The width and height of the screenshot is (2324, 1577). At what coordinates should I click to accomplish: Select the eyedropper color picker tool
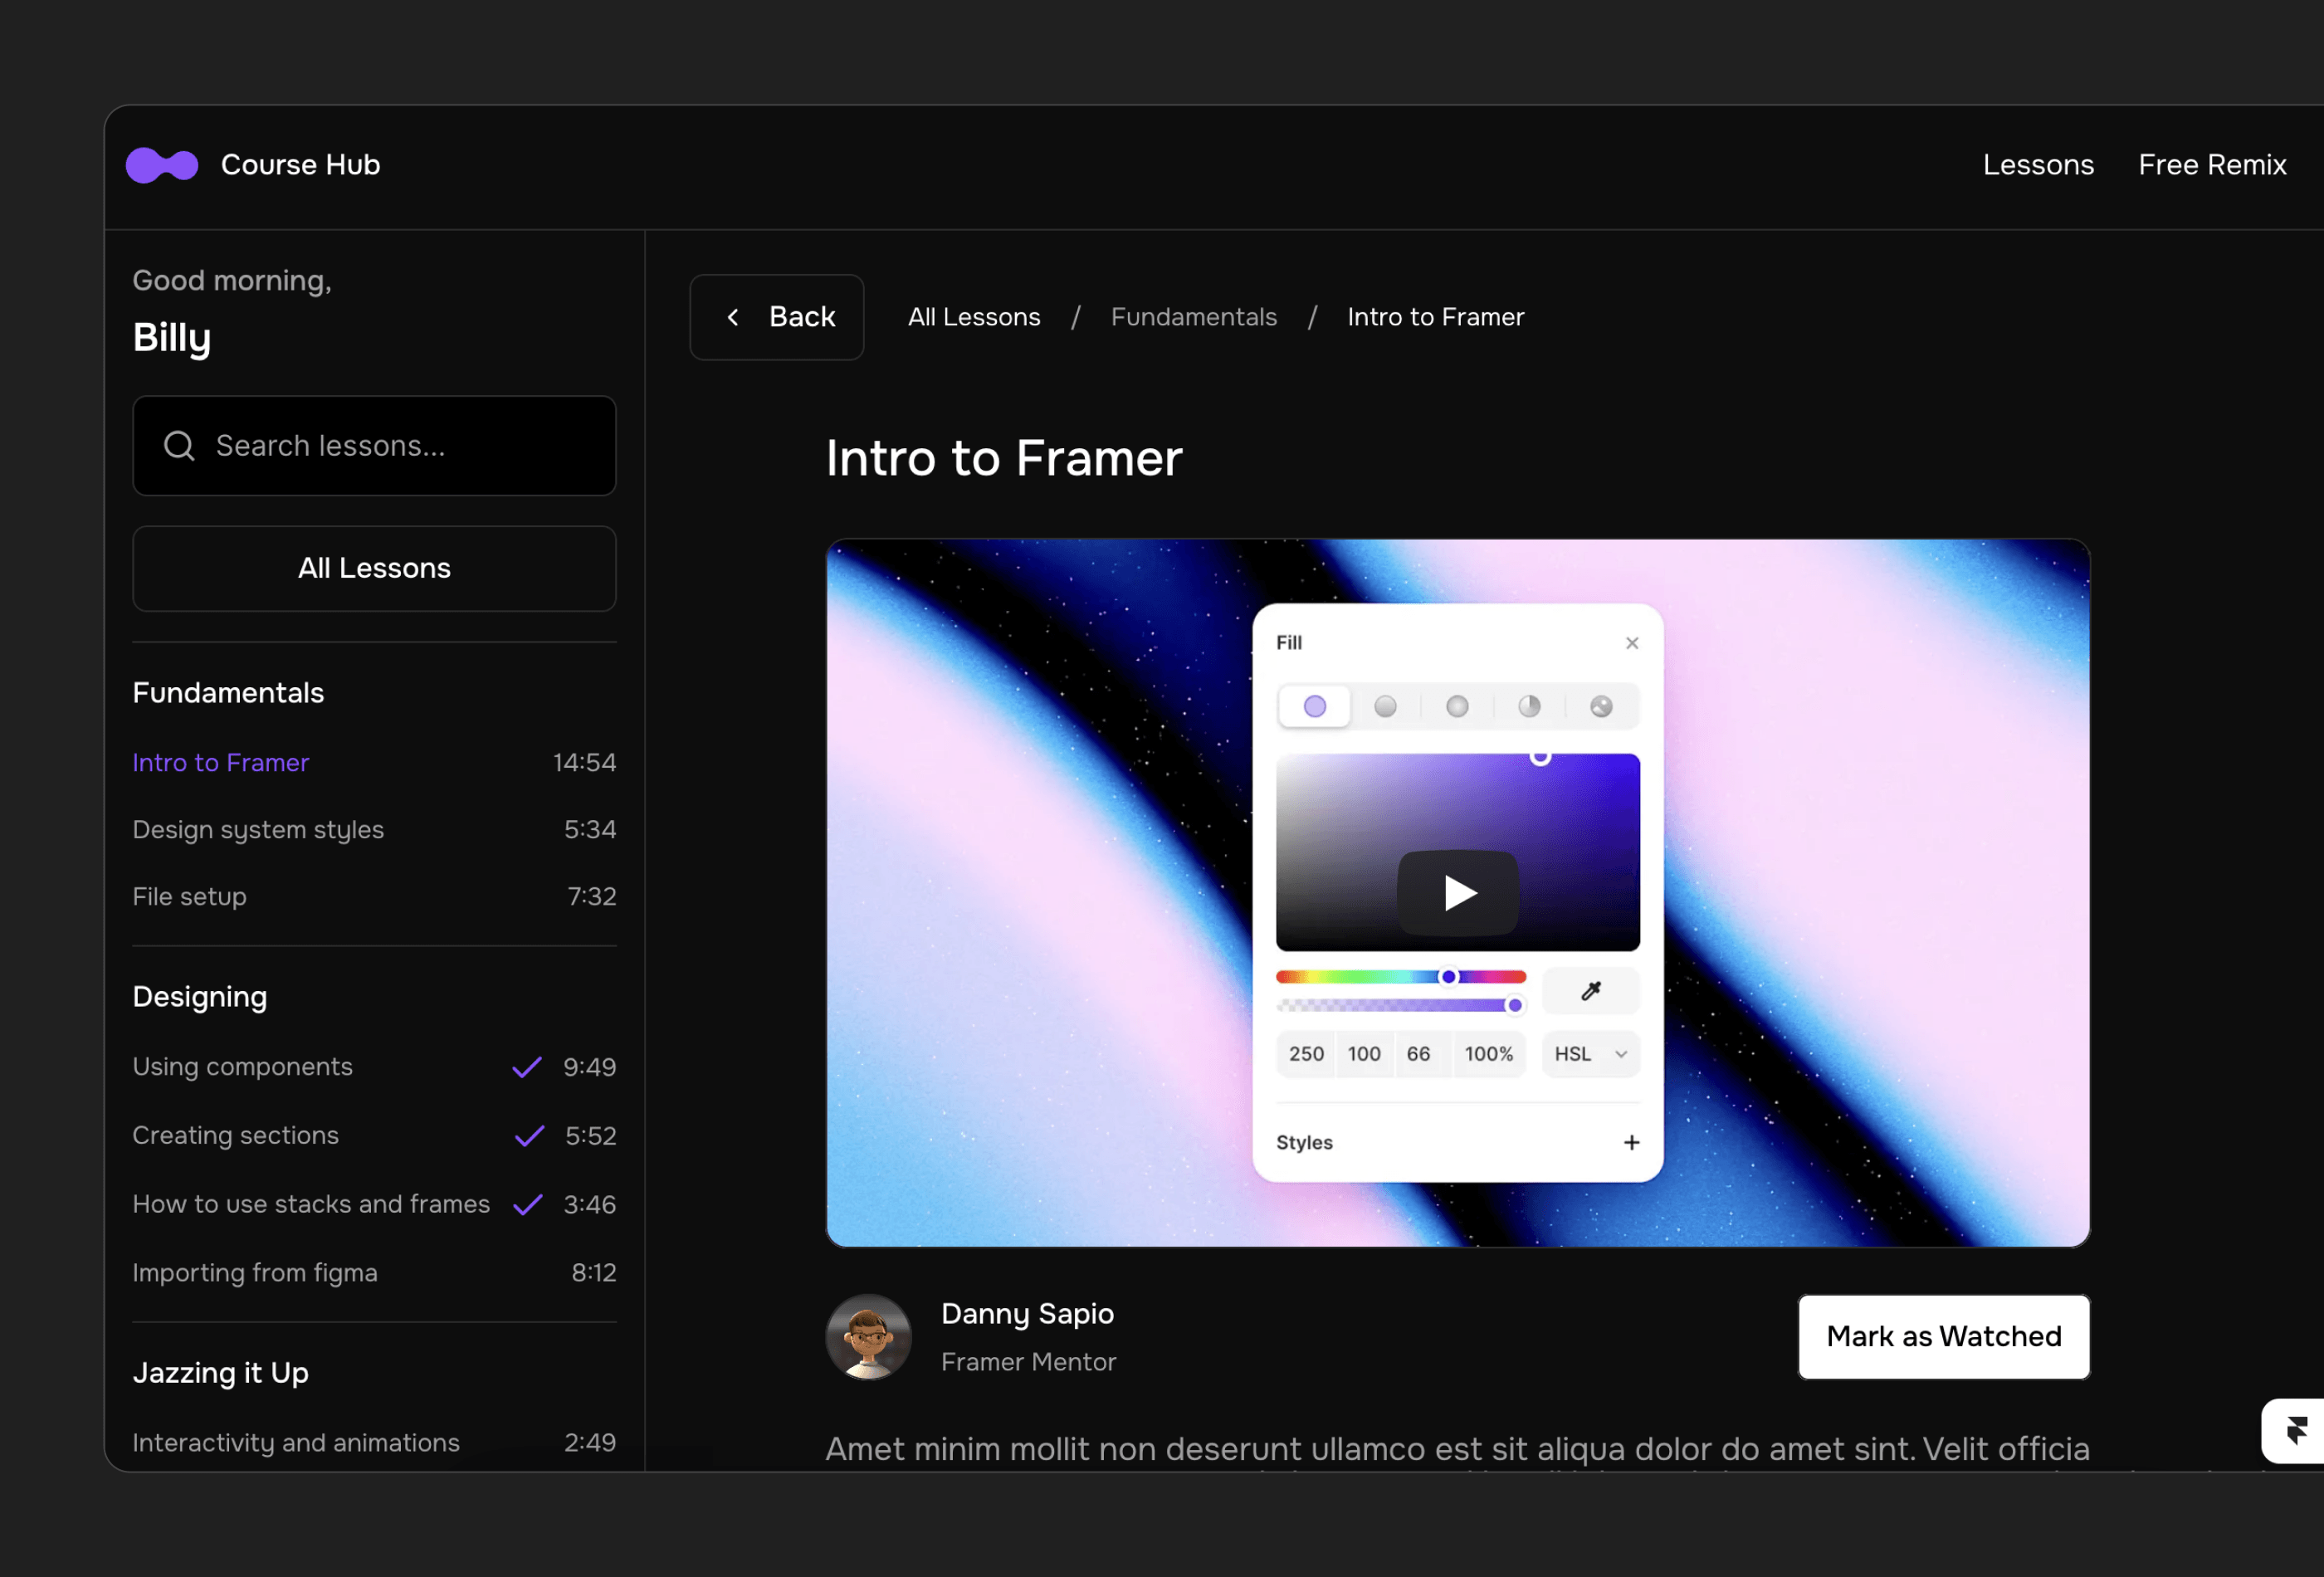tap(1590, 991)
